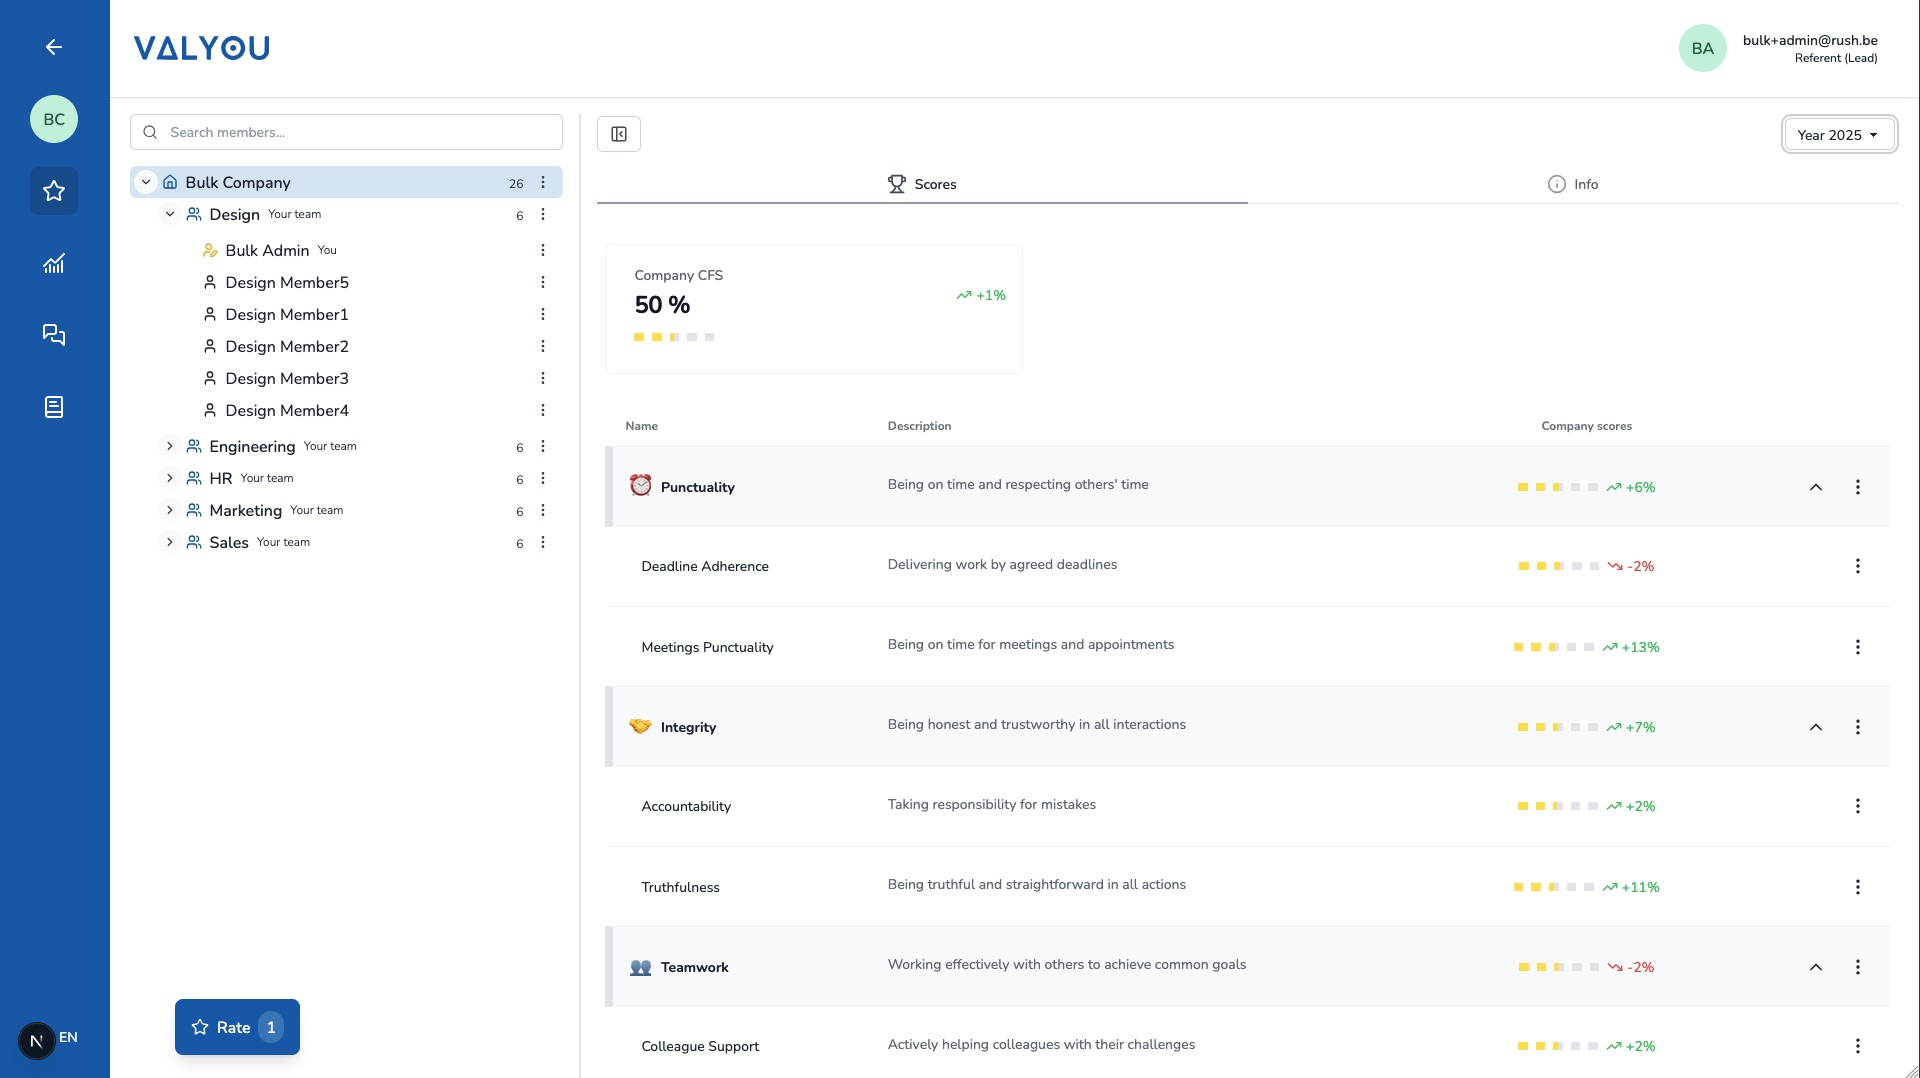
Task: Click the Punctuality score bar indicator
Action: tap(1558, 487)
